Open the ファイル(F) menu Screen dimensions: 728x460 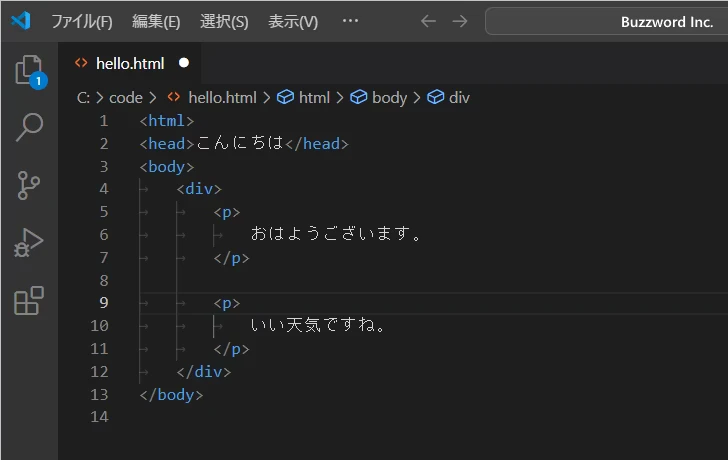pos(82,21)
